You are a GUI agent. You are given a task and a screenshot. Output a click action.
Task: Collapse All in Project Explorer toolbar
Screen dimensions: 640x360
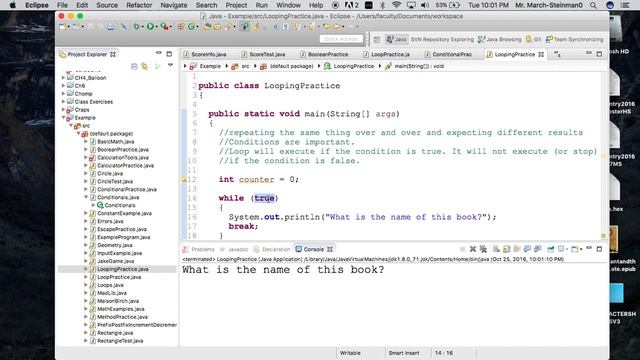[x=134, y=66]
